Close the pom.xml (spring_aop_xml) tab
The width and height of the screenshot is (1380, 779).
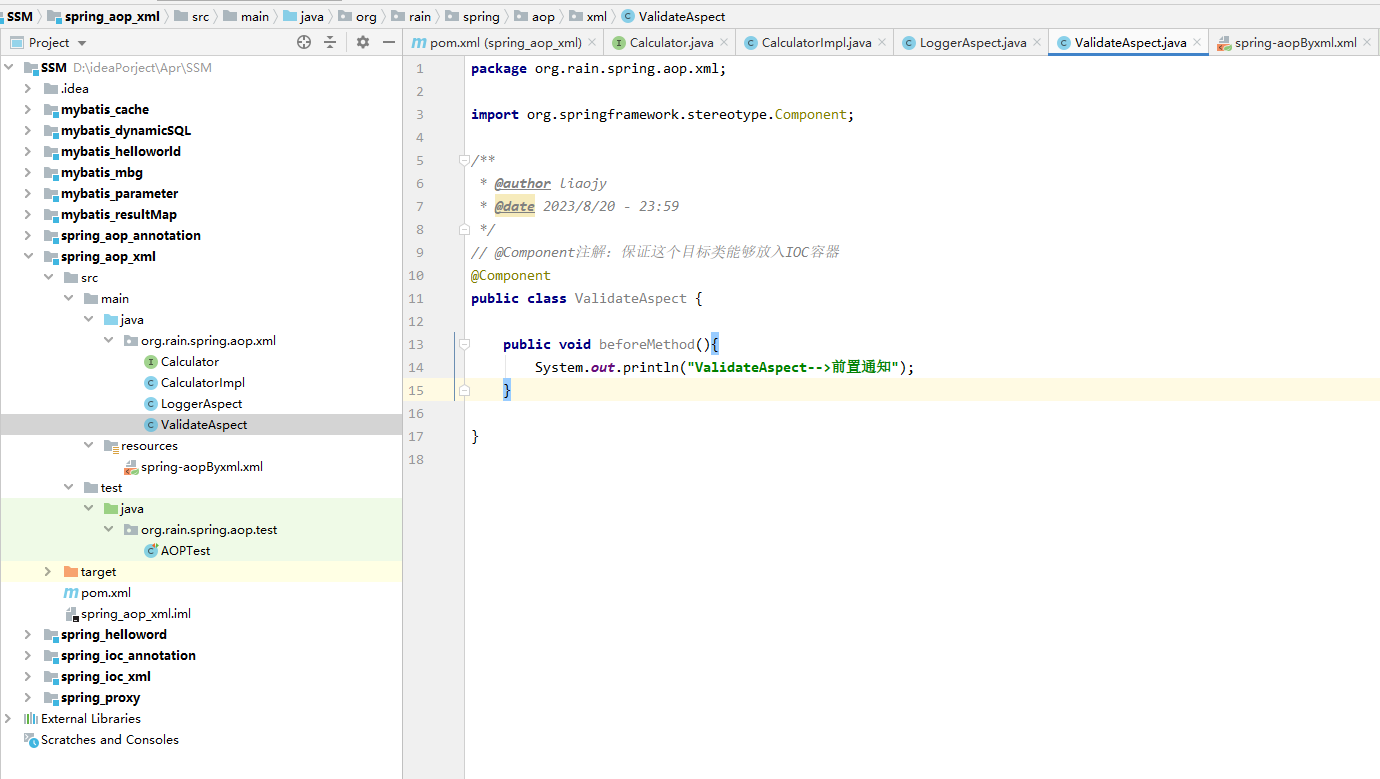tap(592, 43)
